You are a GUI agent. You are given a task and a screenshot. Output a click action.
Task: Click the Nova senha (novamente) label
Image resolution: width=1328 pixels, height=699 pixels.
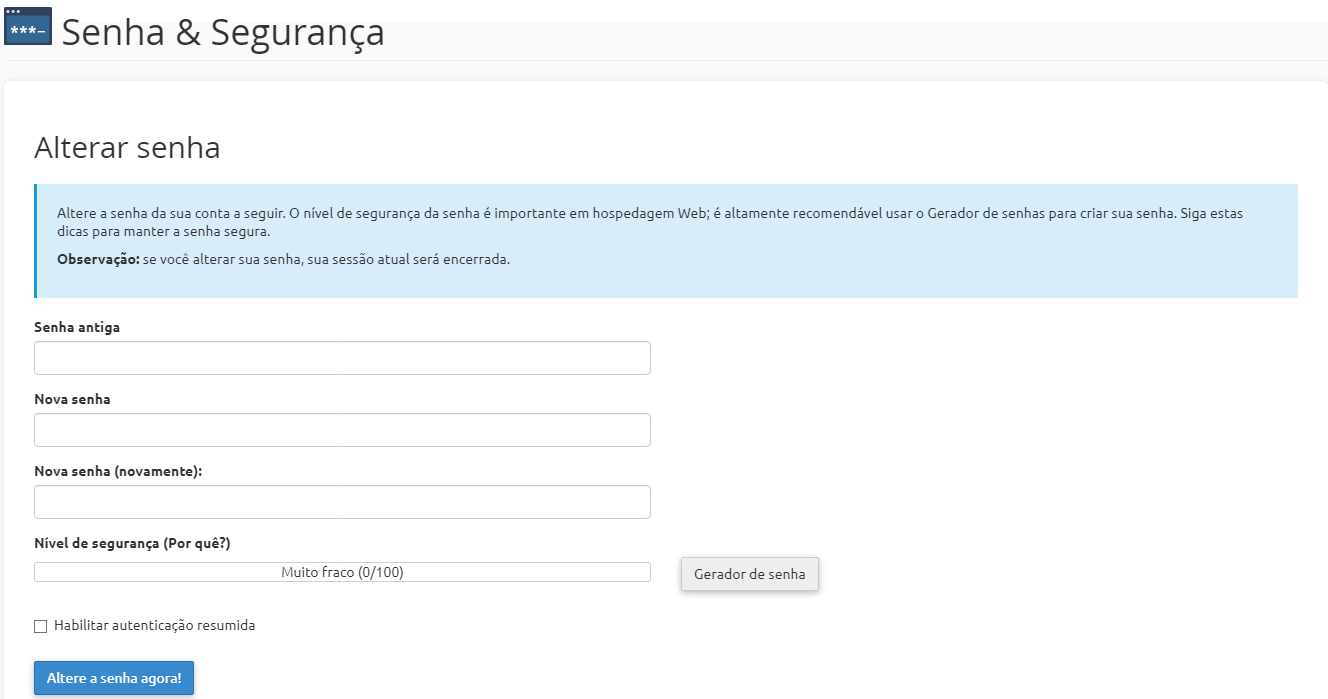[x=118, y=471]
